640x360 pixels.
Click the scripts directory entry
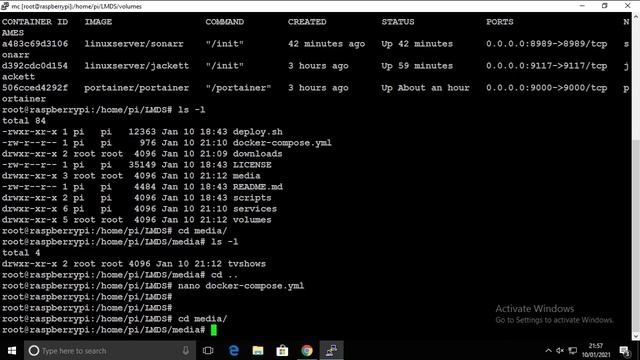252,198
